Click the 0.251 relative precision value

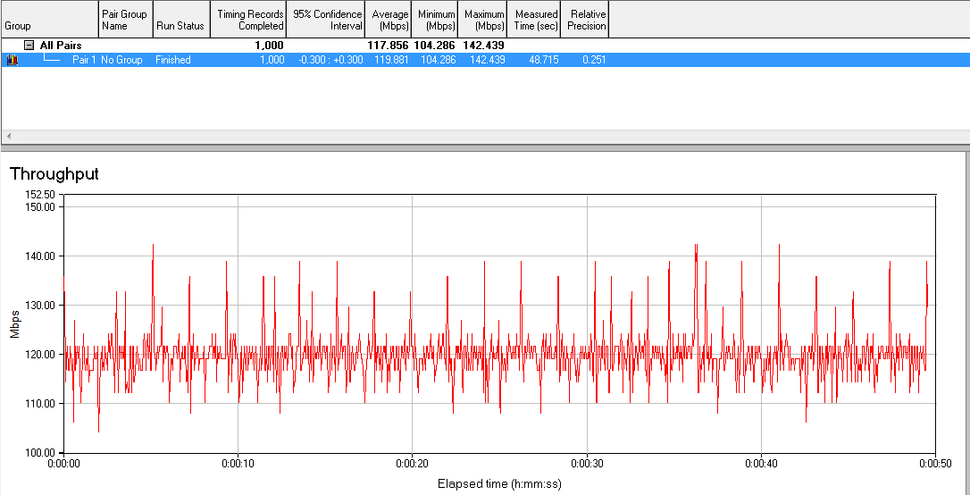(594, 60)
